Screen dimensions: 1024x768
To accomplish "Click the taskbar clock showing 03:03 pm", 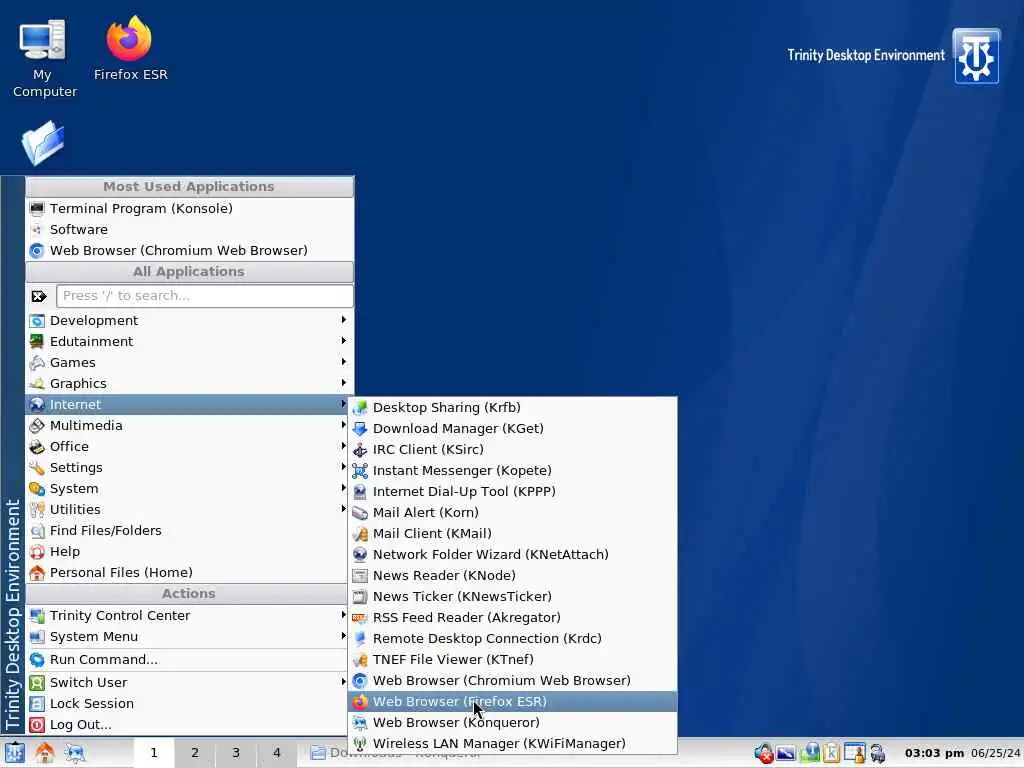I will tap(935, 753).
